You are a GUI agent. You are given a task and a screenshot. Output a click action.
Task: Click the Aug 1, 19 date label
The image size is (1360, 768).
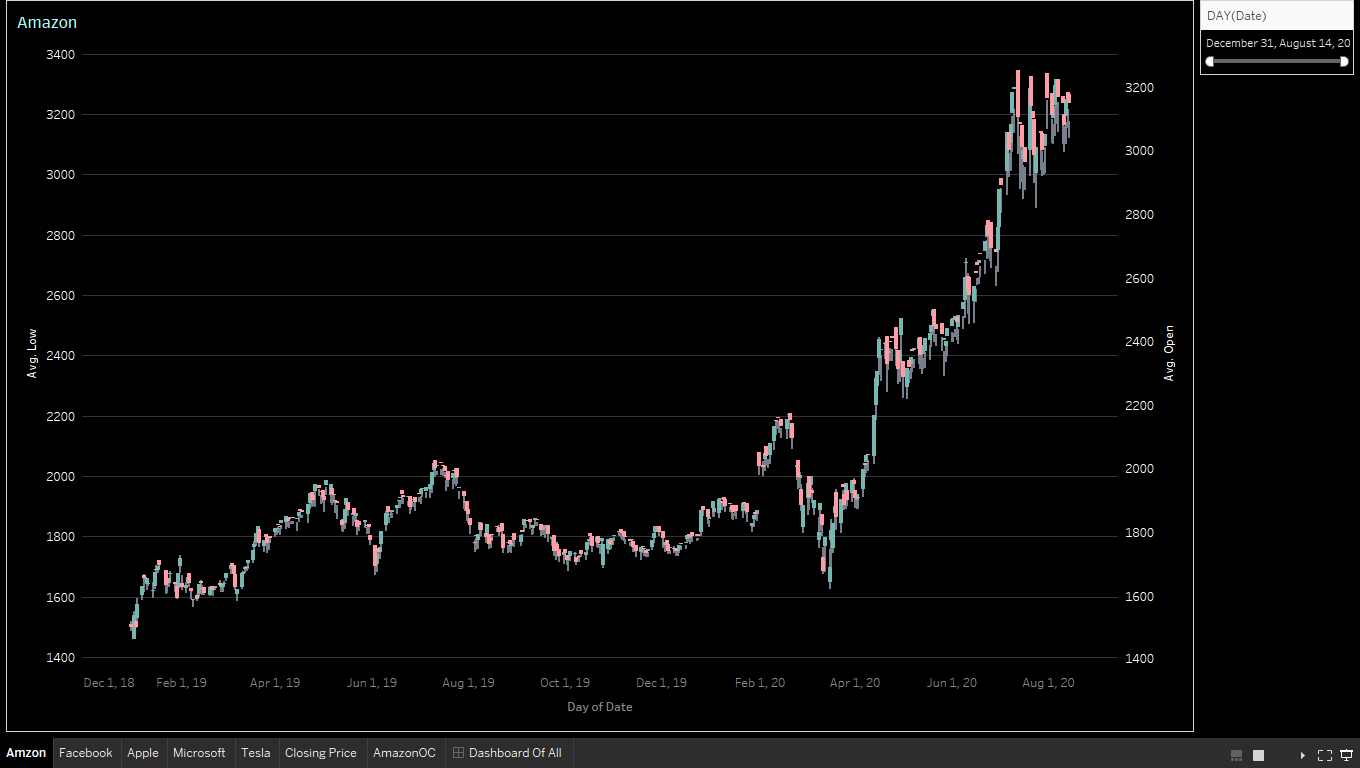469,683
